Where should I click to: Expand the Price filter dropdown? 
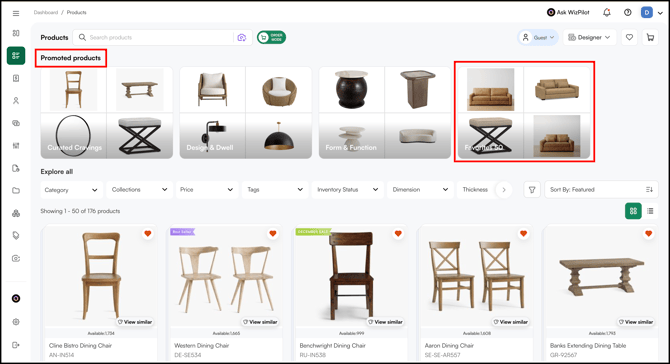[x=207, y=190]
